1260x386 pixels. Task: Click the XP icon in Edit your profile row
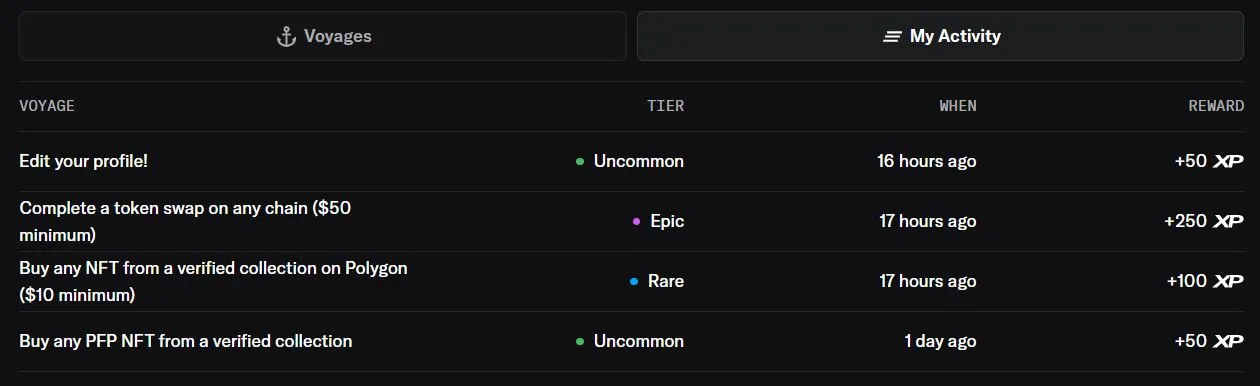point(1228,161)
